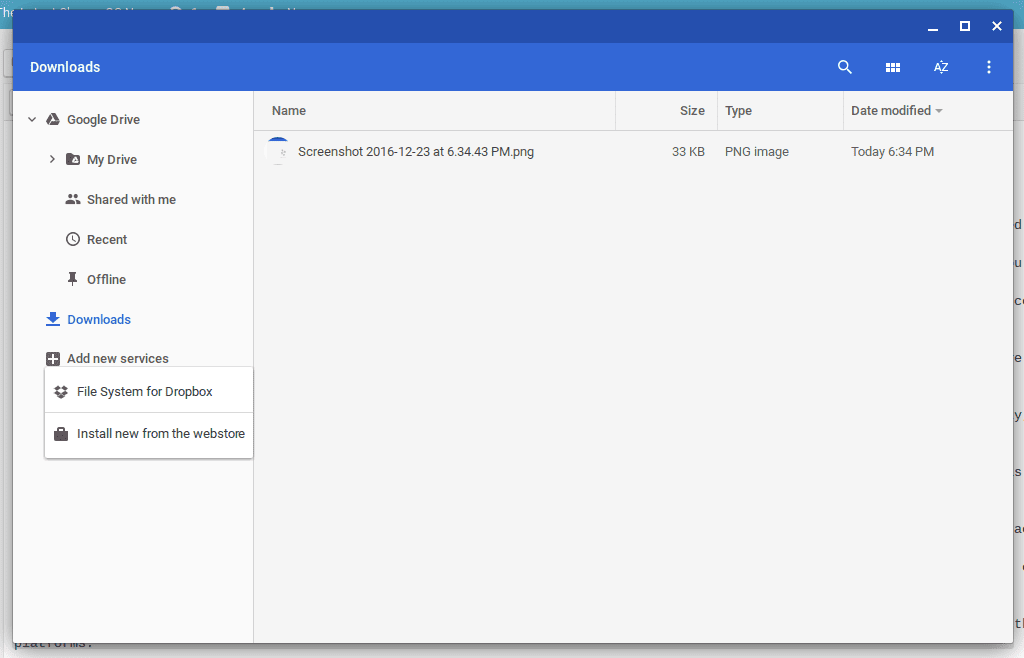Viewport: 1024px width, 658px height.
Task: Open the search icon in the toolbar
Action: (844, 67)
